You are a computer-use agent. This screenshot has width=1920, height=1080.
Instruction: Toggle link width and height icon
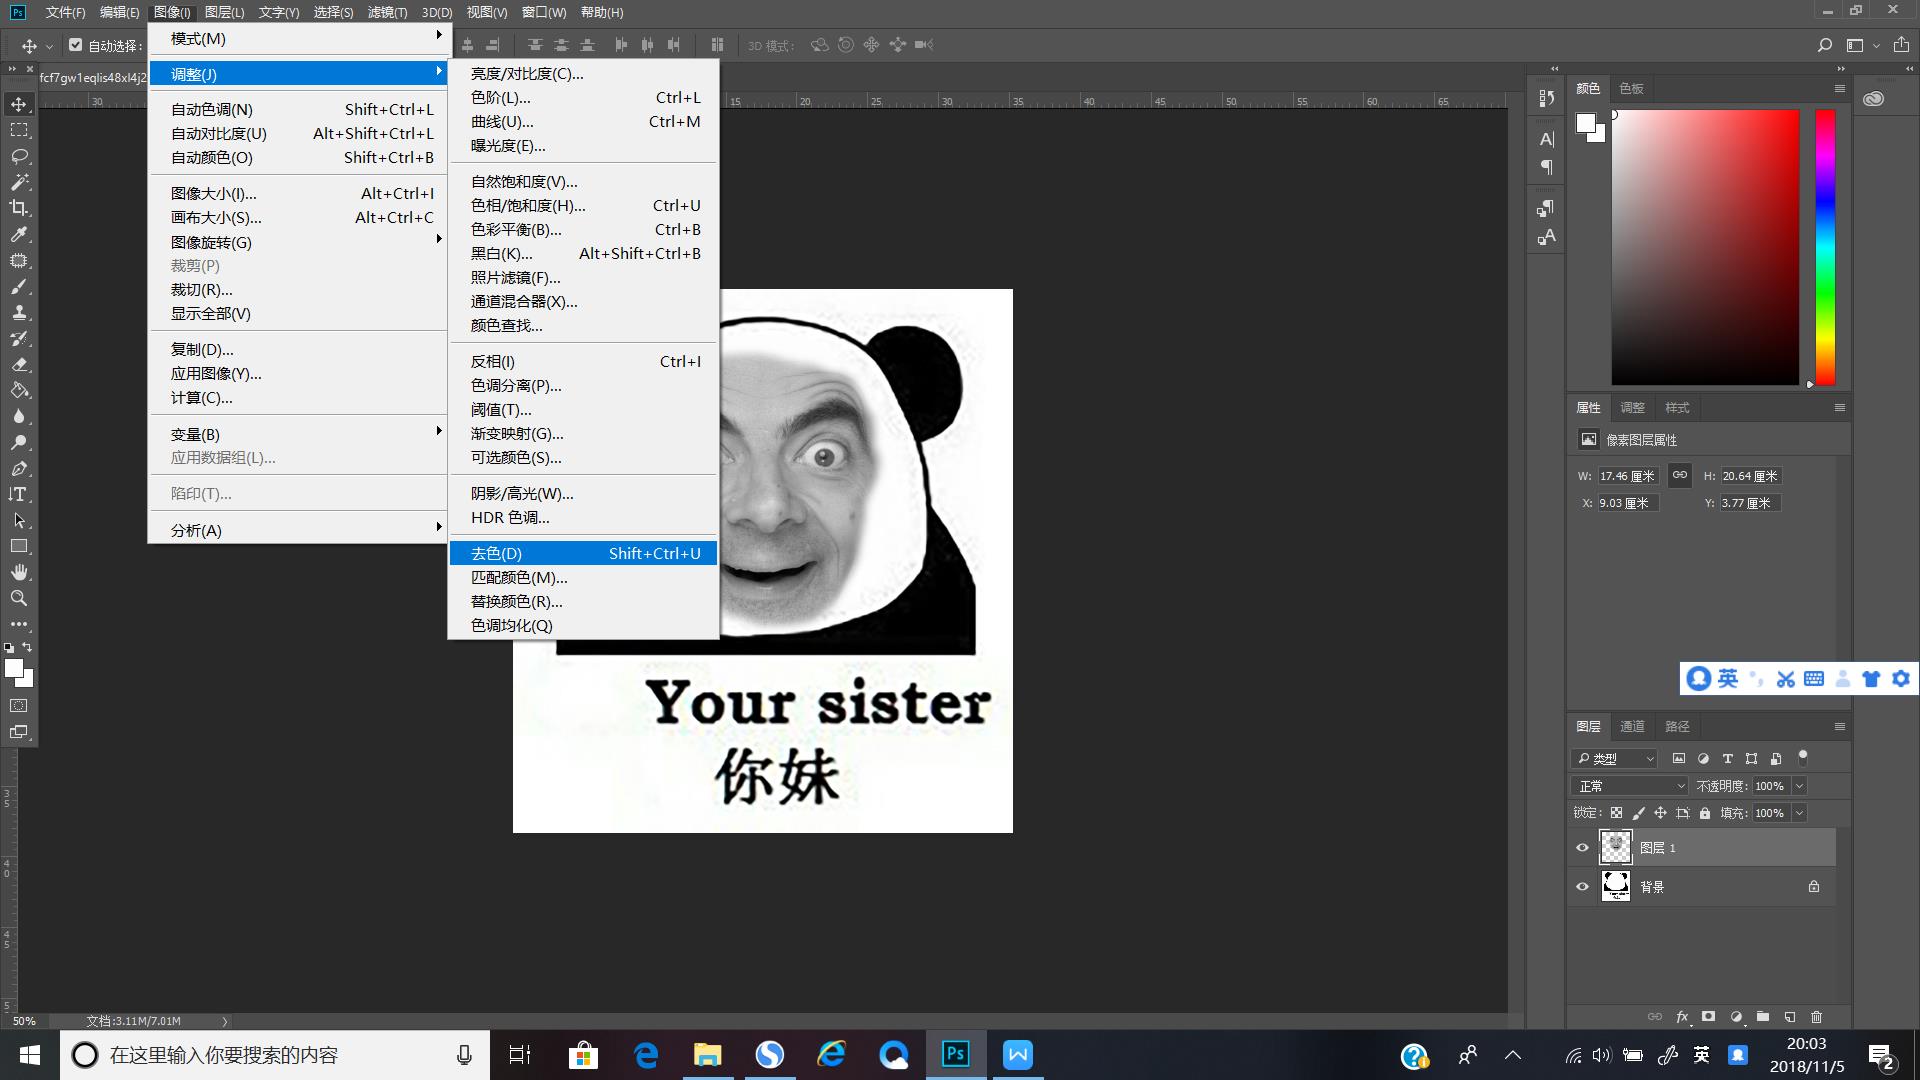click(x=1680, y=475)
